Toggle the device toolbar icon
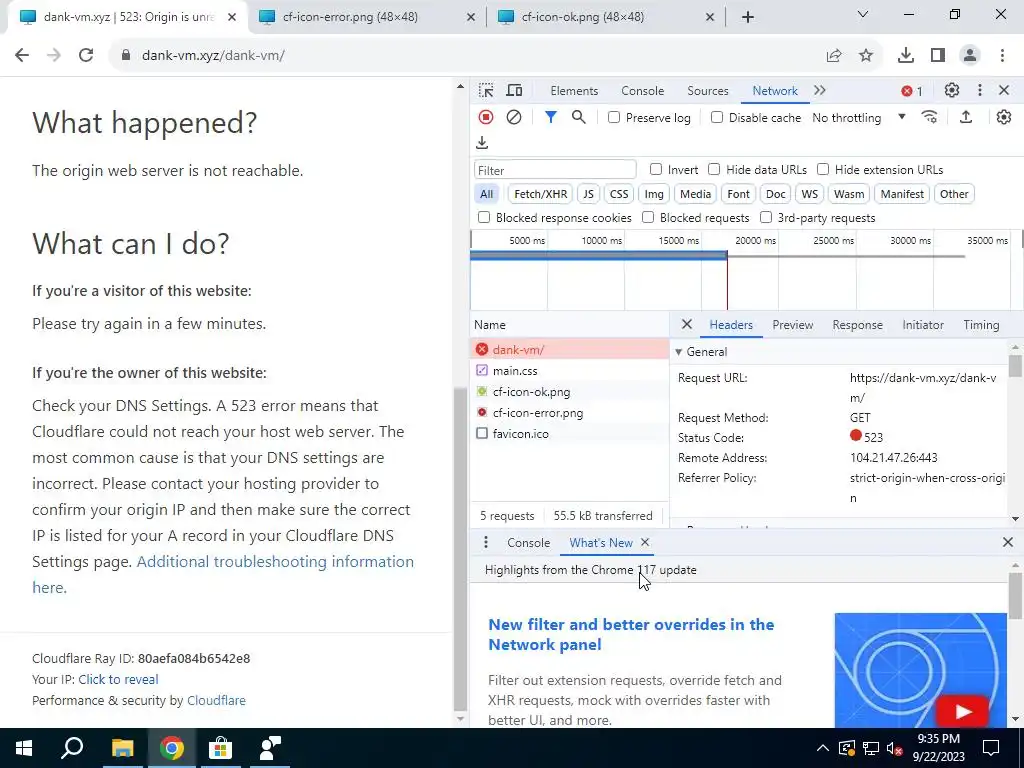The height and width of the screenshot is (768, 1024). coord(515,91)
